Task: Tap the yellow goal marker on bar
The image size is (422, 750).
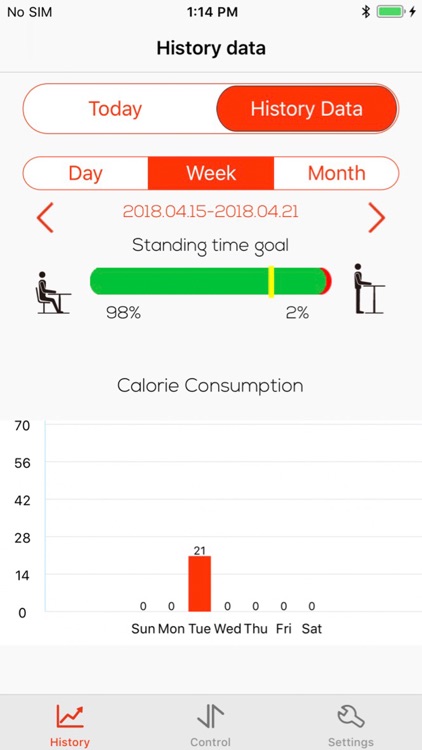Action: (271, 282)
